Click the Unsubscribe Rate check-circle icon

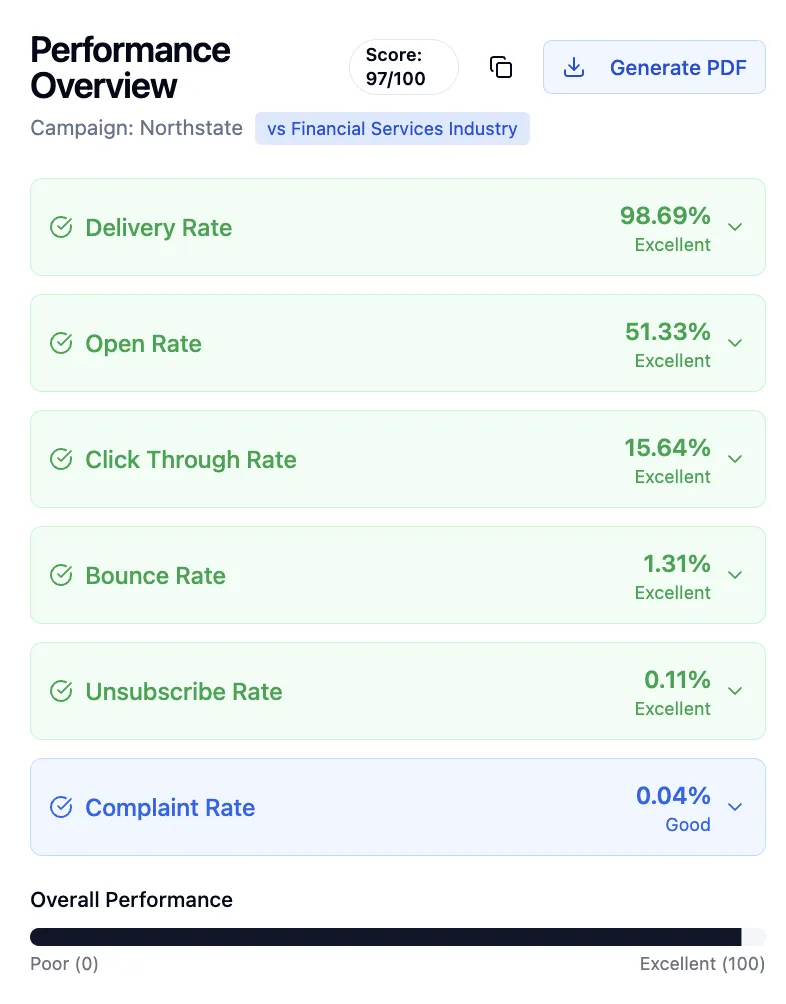tap(61, 691)
